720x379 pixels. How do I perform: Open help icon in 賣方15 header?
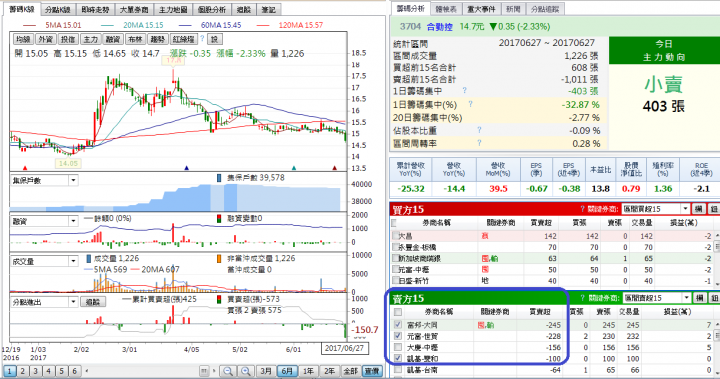click(583, 298)
